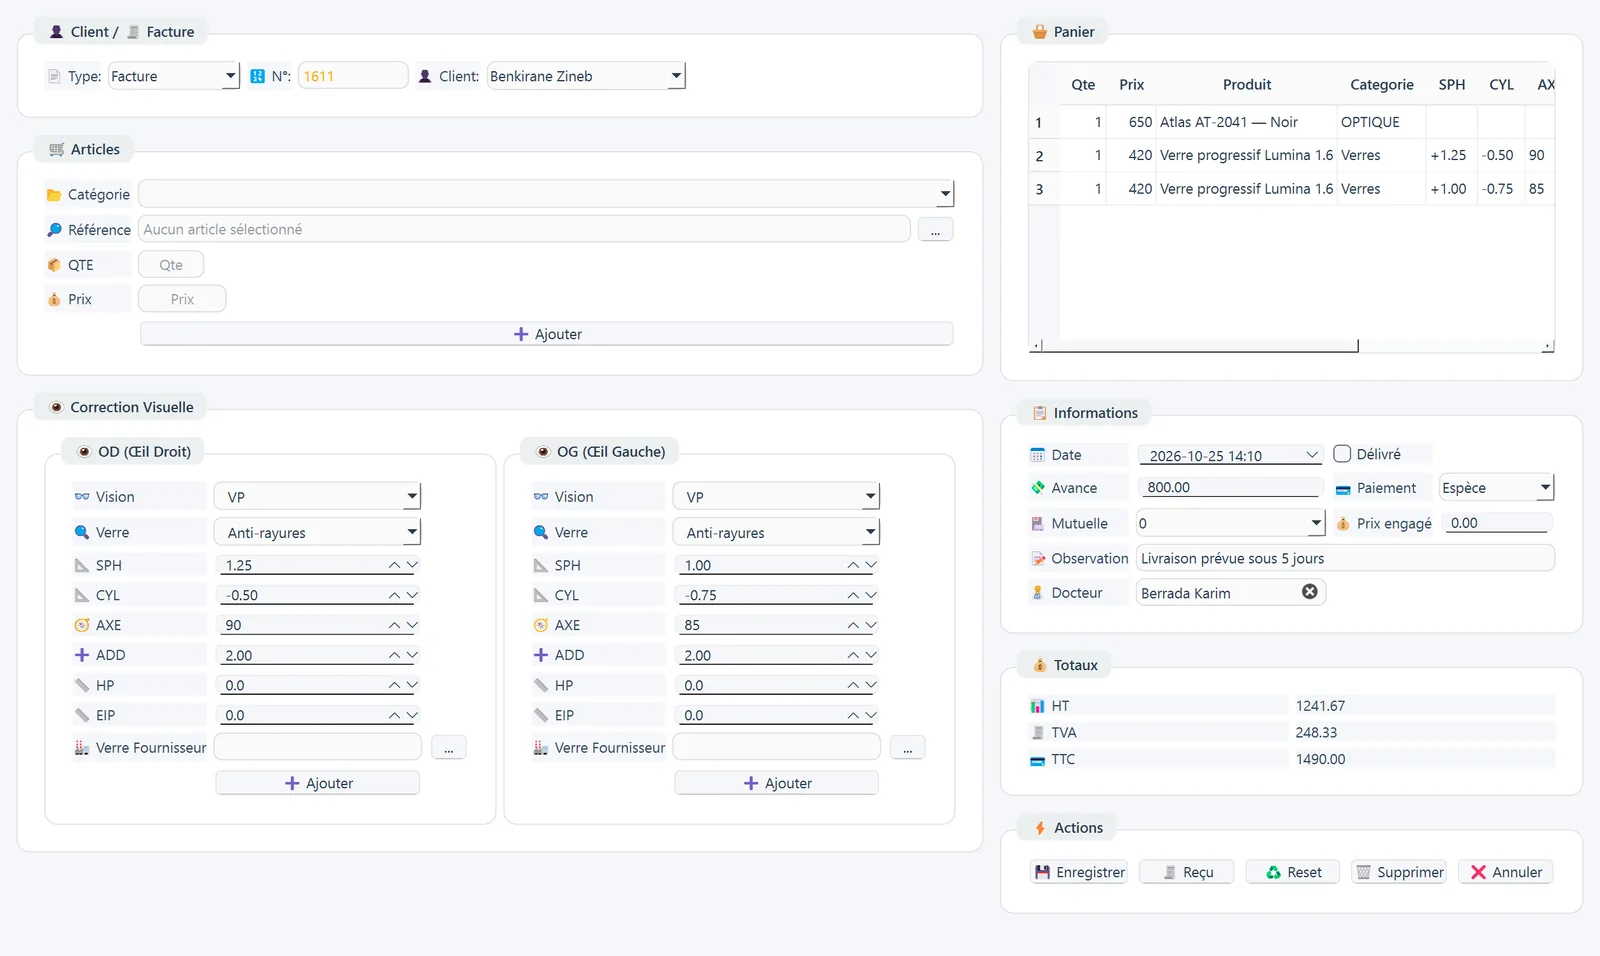Click the Enregistrer save icon button
Image resolution: width=1600 pixels, height=956 pixels.
1079,872
